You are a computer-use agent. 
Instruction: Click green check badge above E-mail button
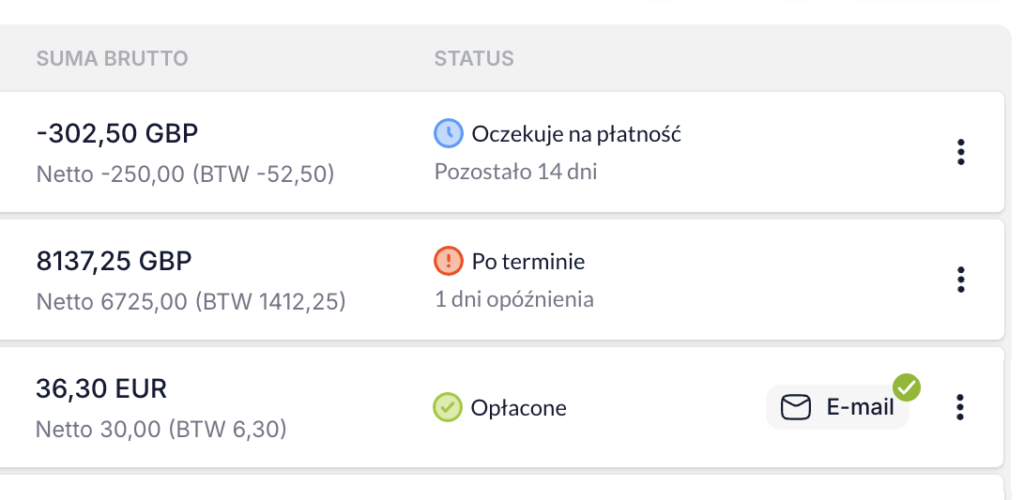[906, 387]
